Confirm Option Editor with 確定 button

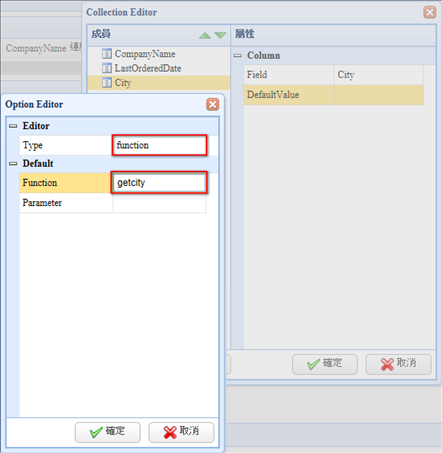(x=108, y=432)
